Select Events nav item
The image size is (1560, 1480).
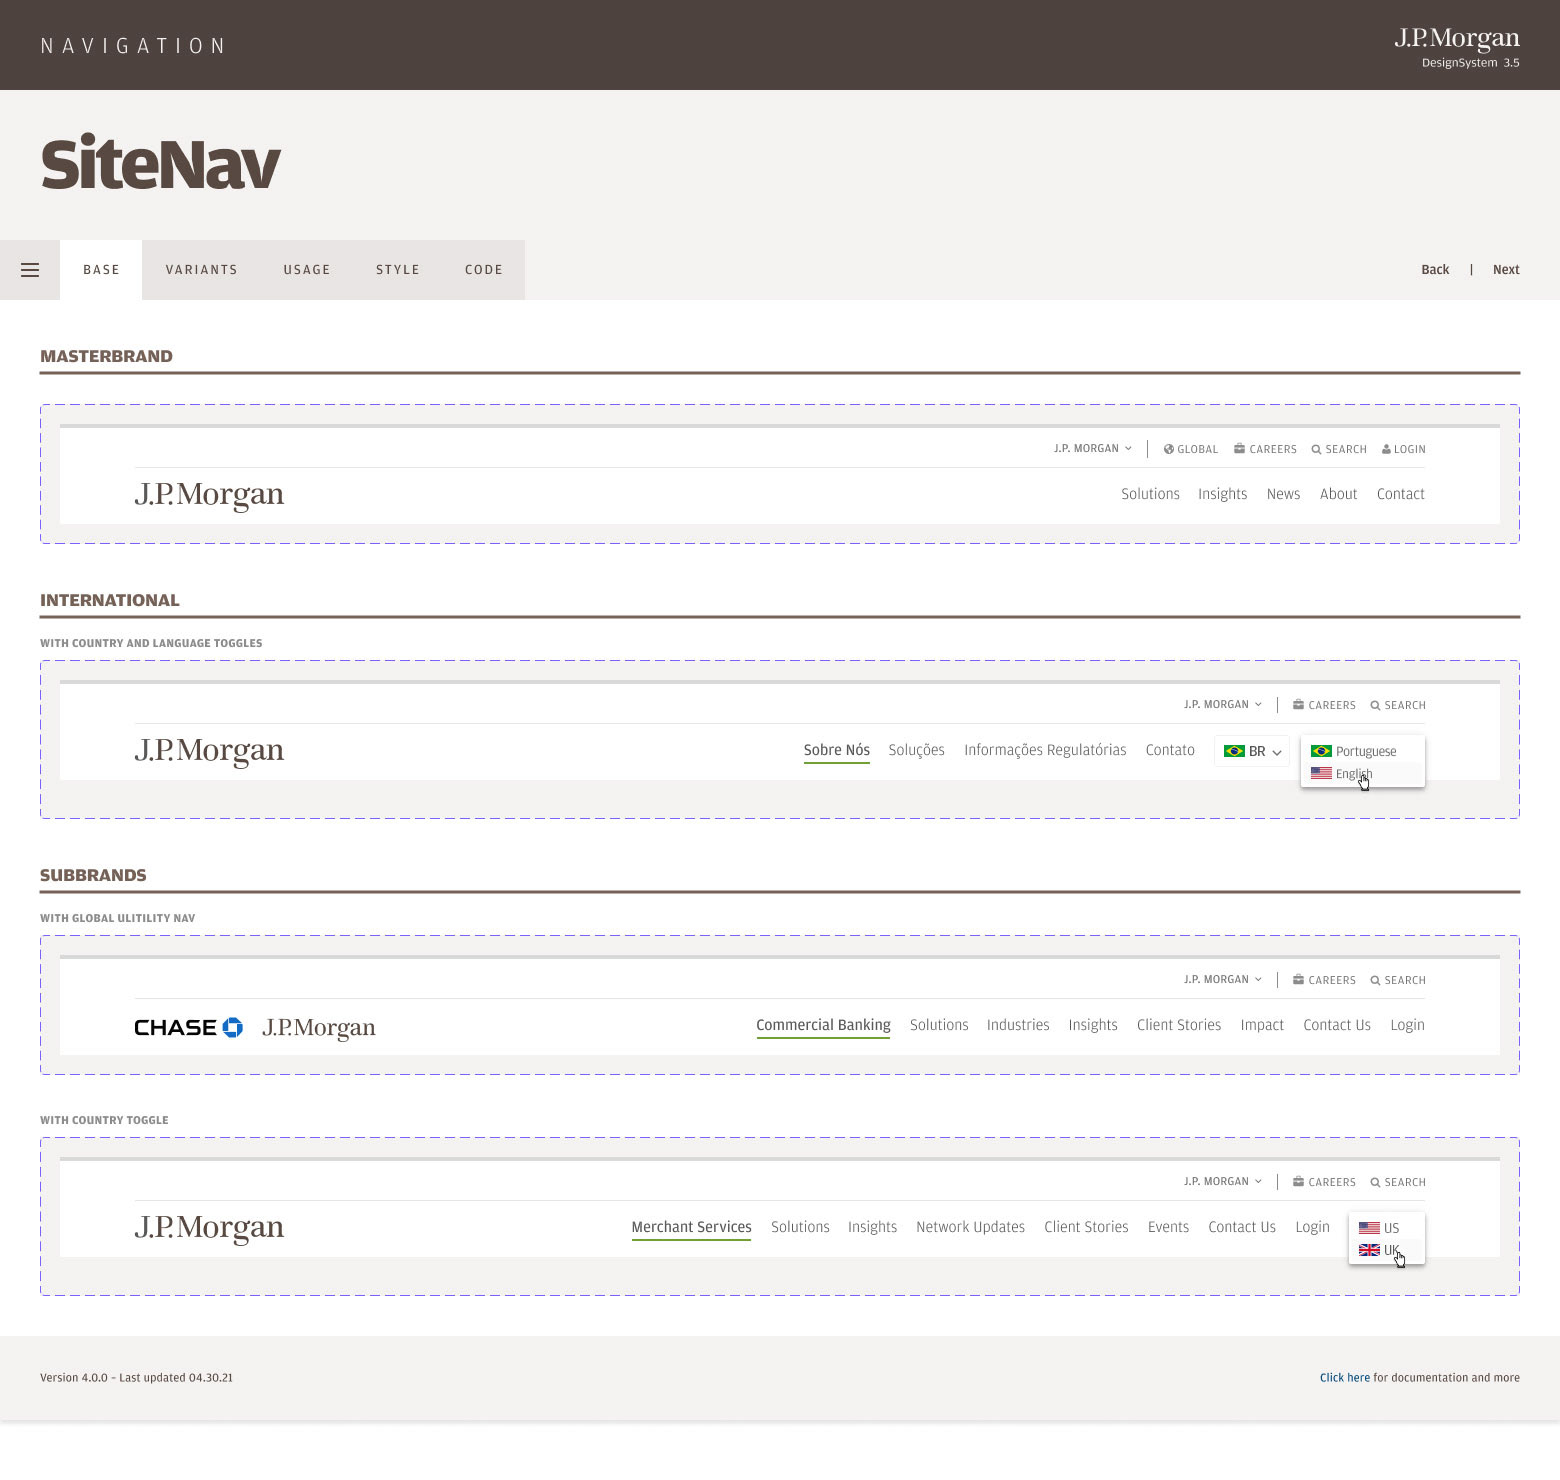[1168, 1227]
